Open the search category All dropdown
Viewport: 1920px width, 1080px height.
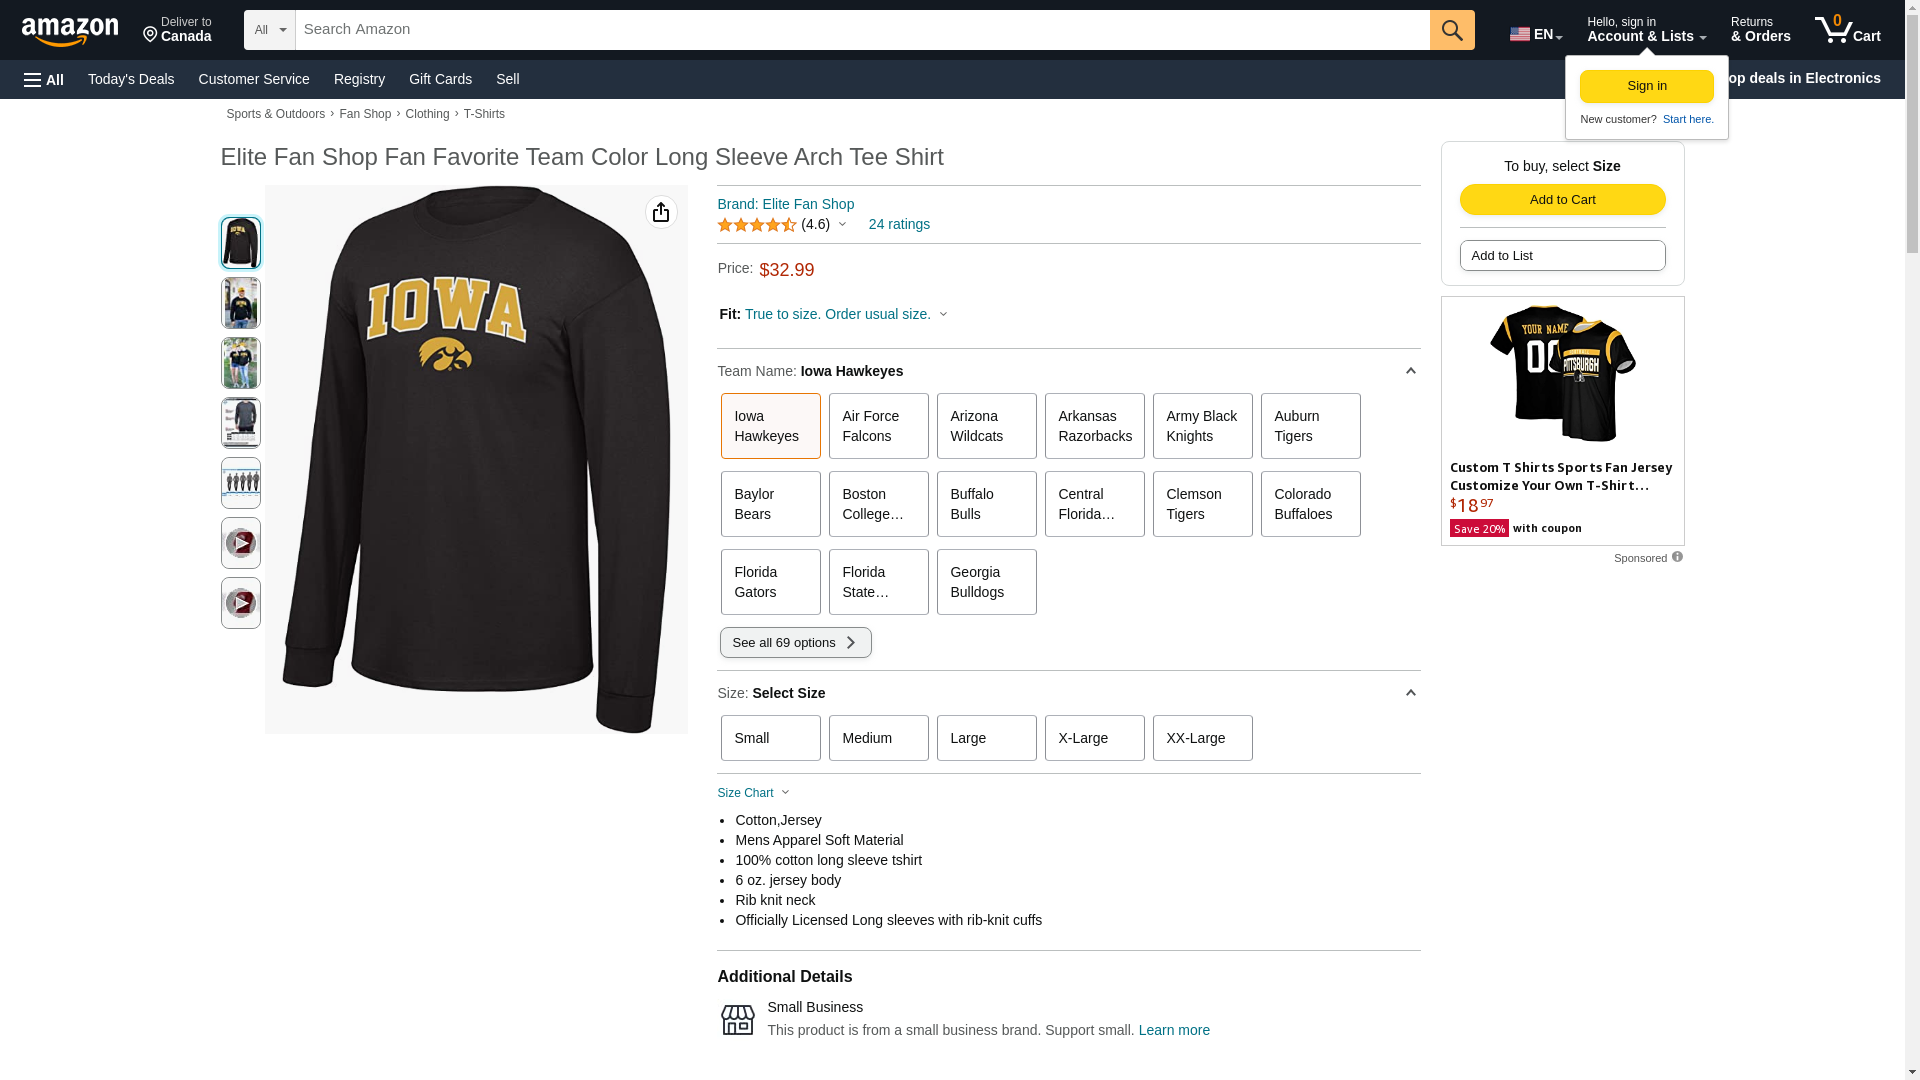[269, 30]
